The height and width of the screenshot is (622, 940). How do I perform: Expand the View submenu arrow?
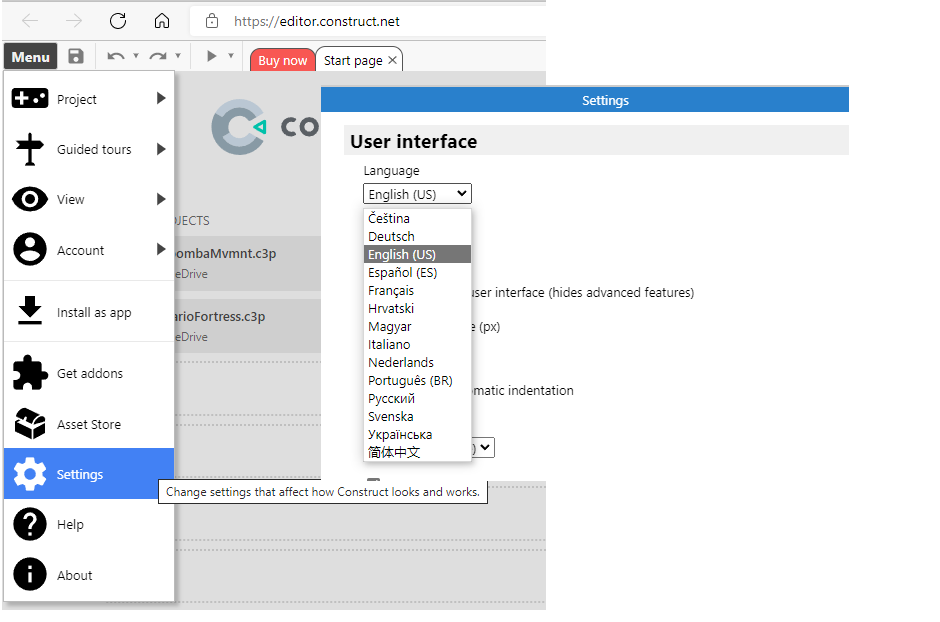(x=161, y=199)
